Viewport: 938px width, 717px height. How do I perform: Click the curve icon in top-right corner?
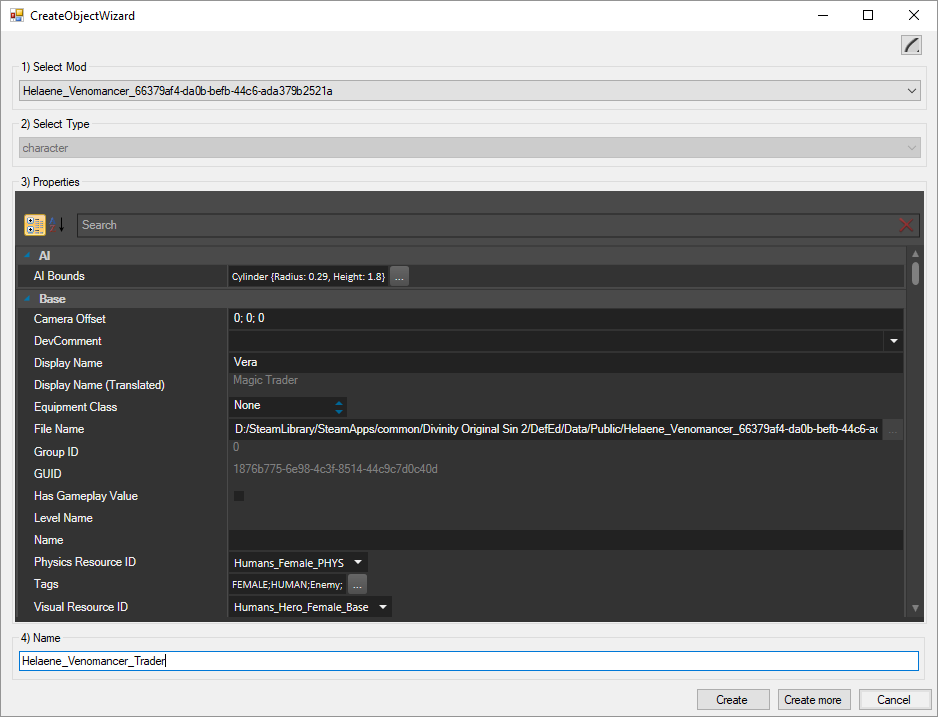click(x=911, y=45)
